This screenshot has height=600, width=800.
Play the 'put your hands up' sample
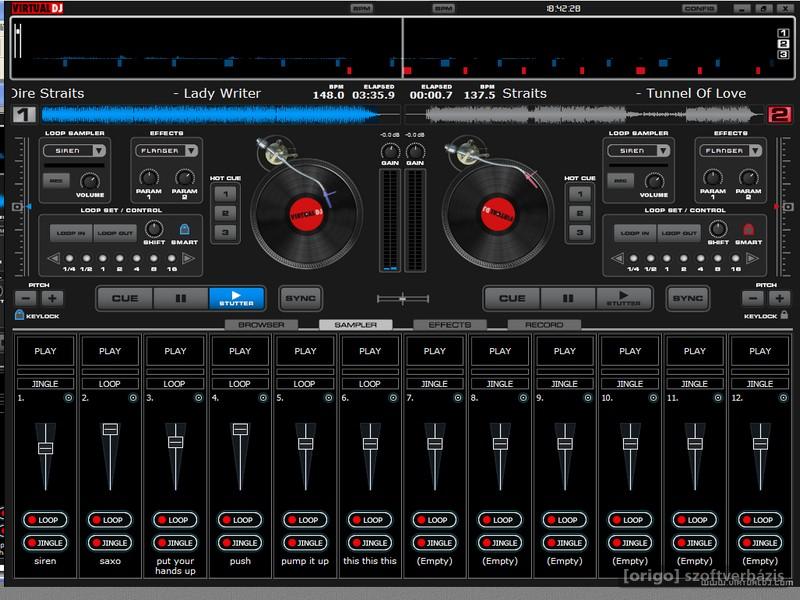(175, 351)
